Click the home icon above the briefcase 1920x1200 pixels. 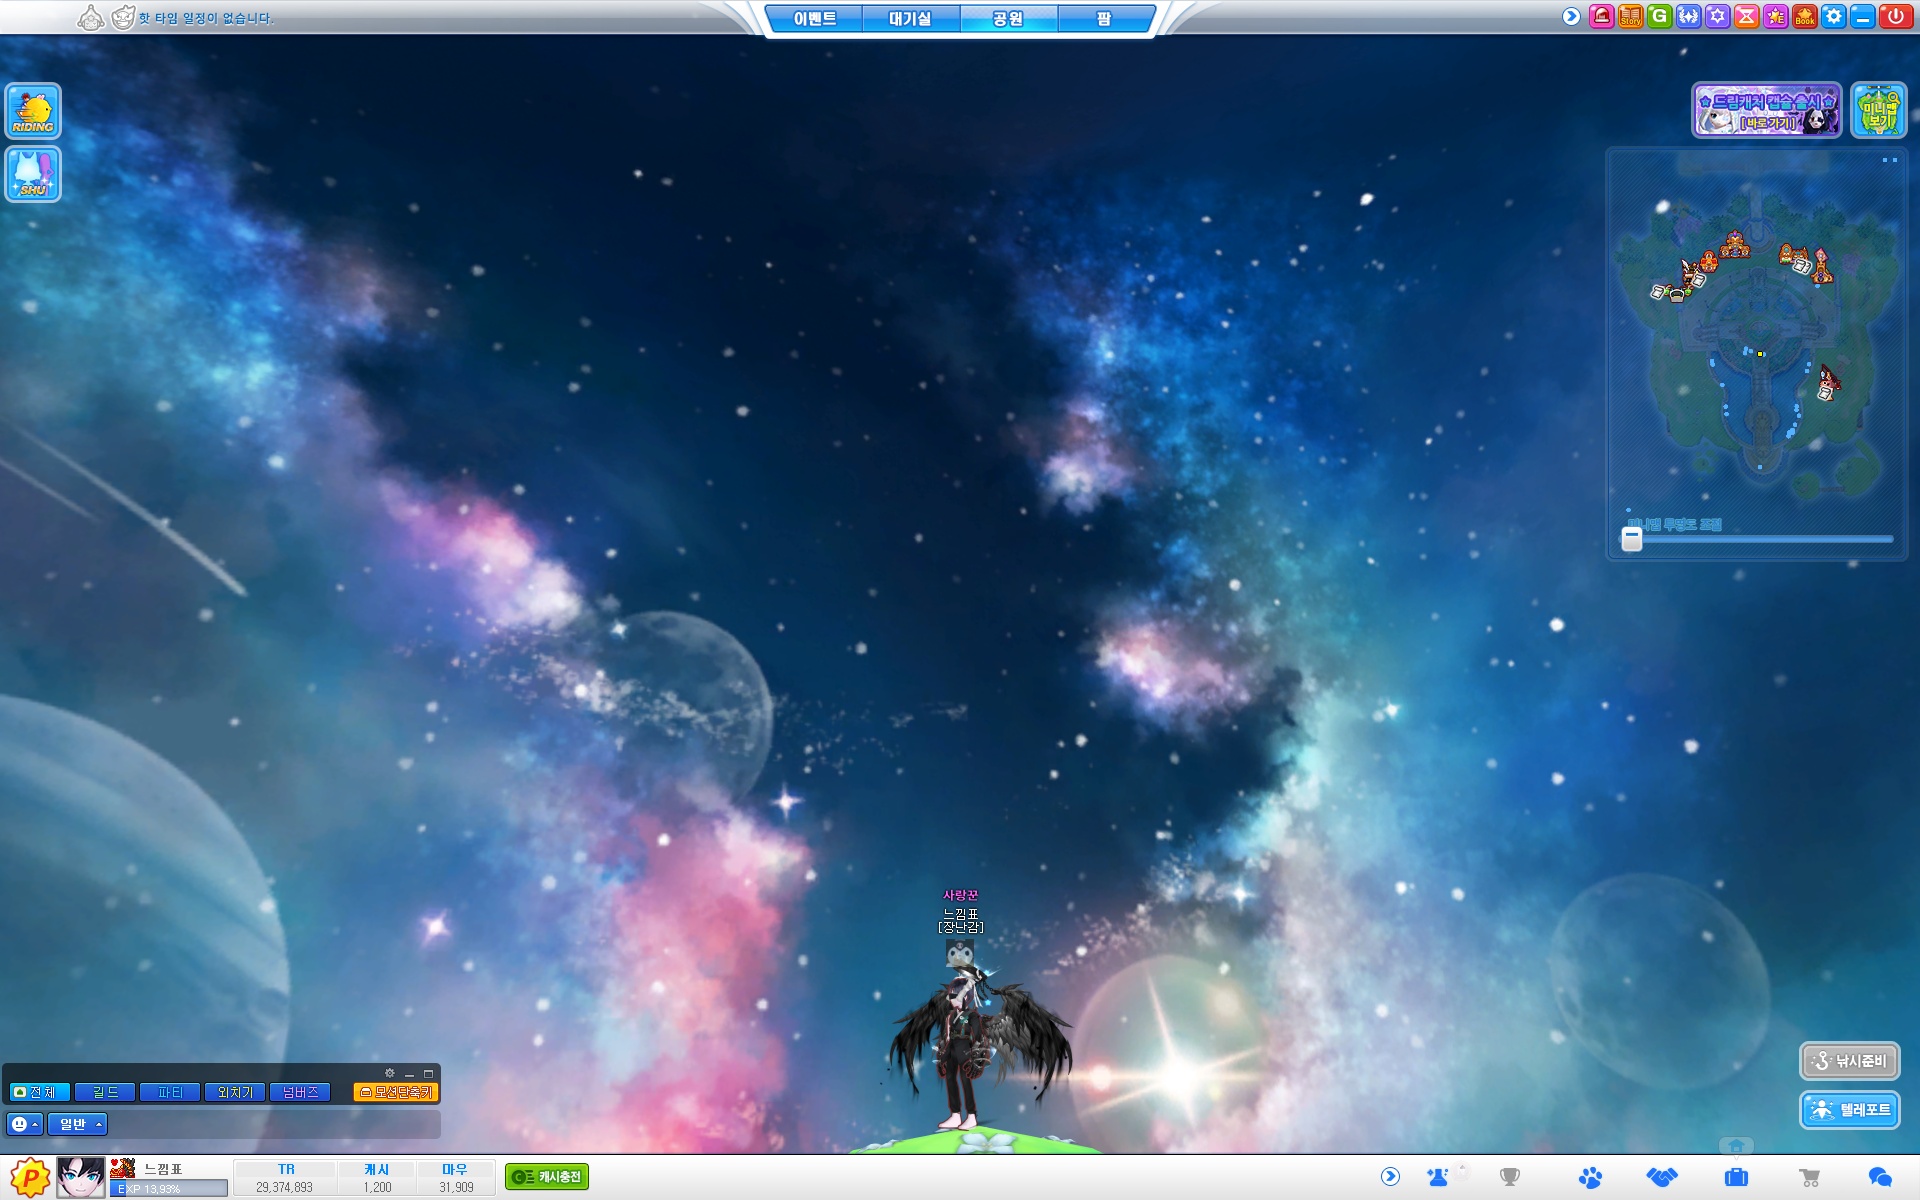point(1736,1146)
